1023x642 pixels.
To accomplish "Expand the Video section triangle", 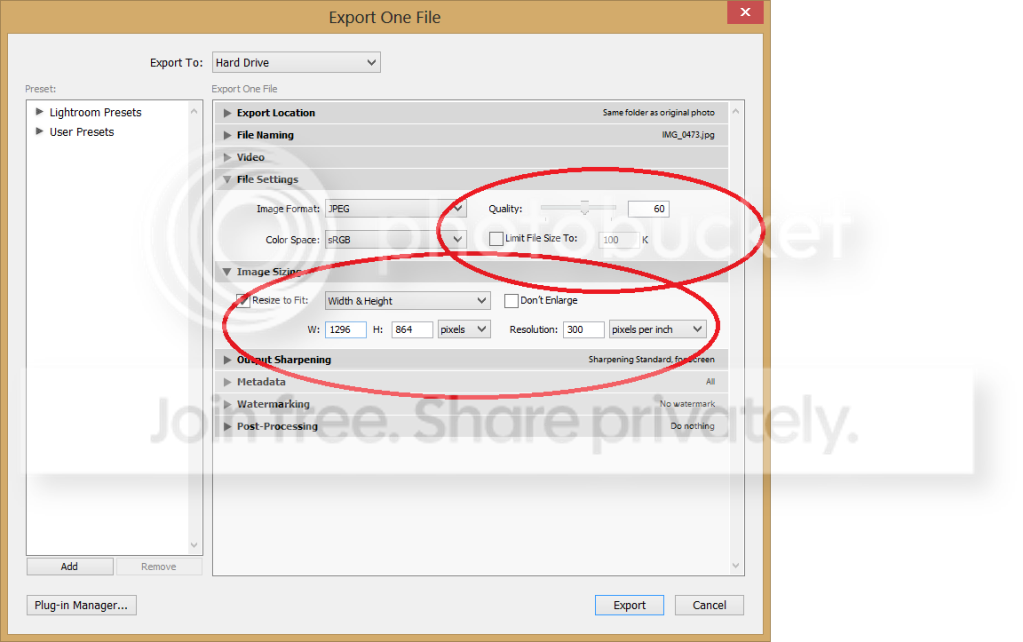I will pos(228,157).
